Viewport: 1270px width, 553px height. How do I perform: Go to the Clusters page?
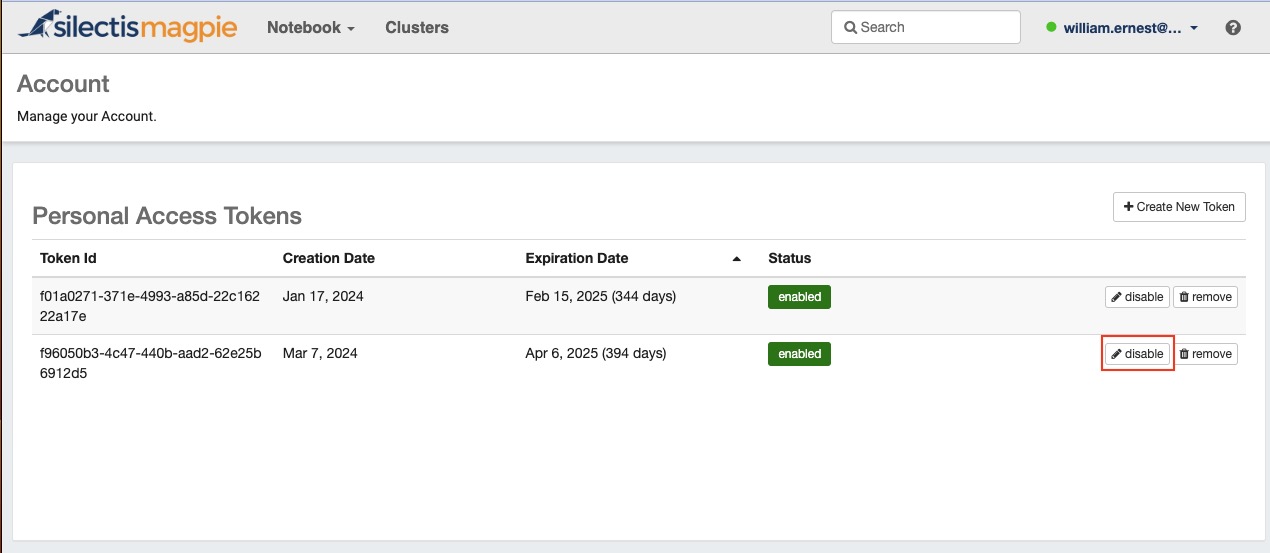[417, 28]
